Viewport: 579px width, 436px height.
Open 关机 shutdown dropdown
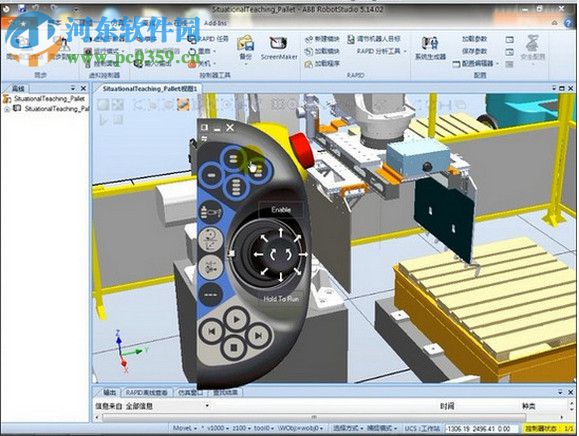[202, 64]
